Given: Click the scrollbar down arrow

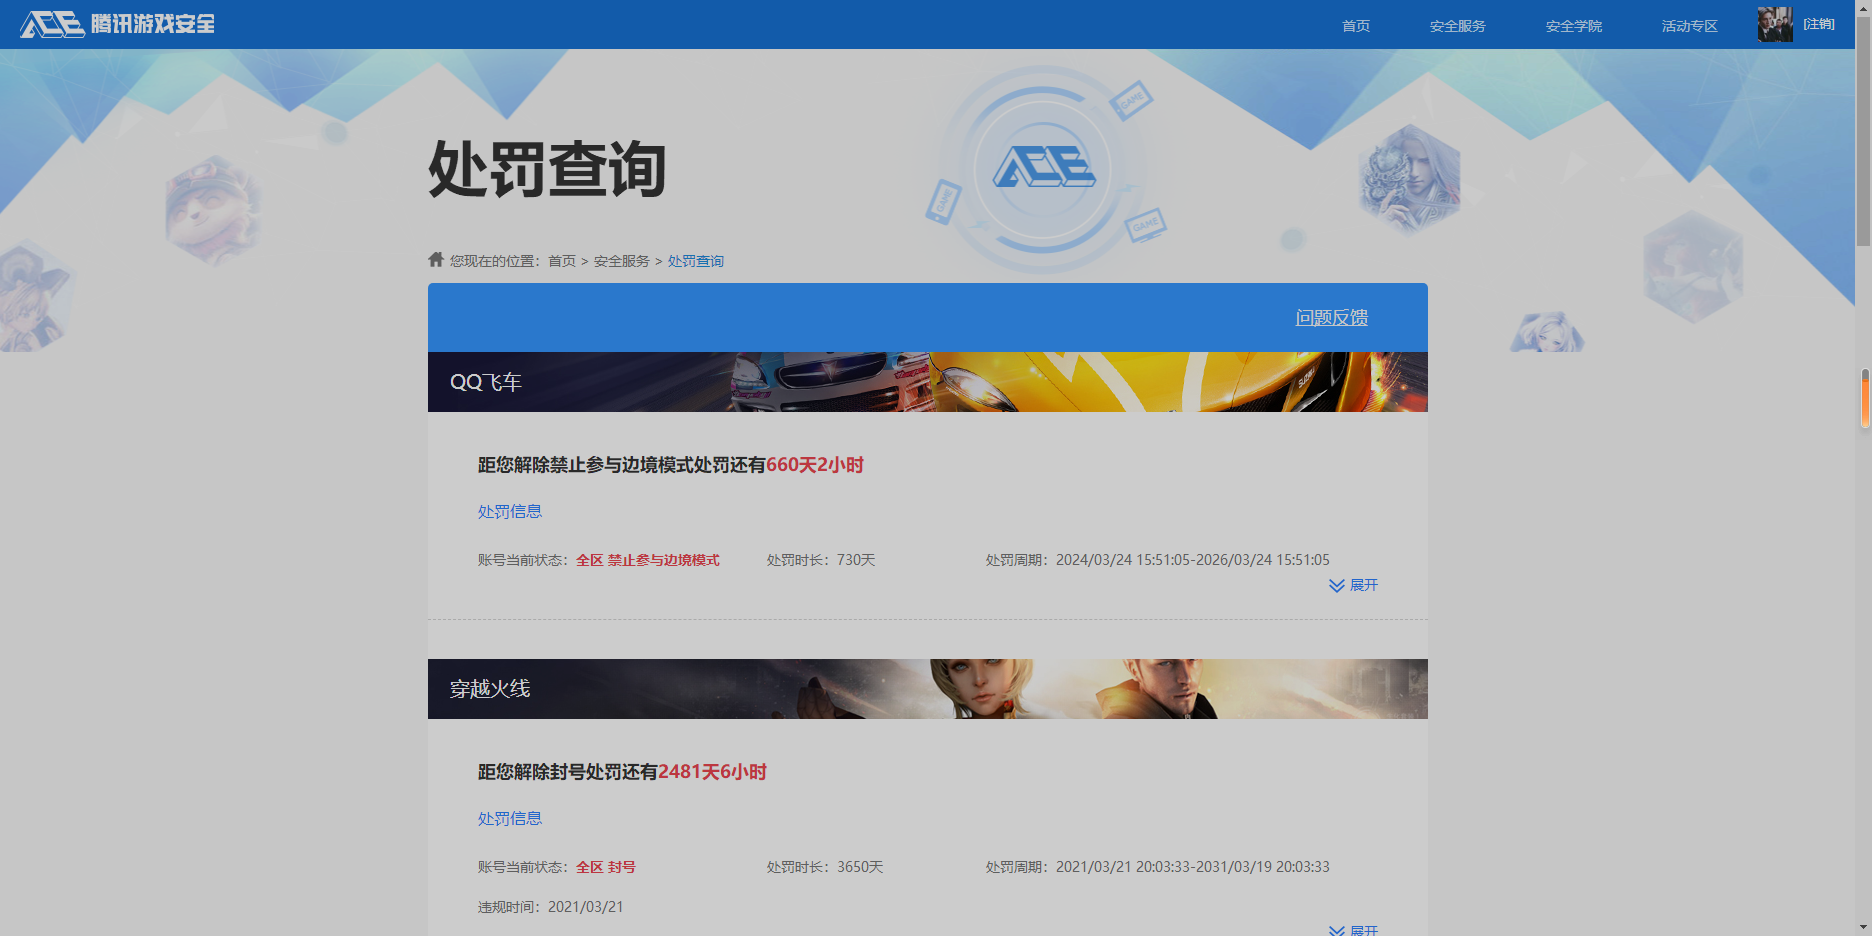Looking at the screenshot, I should pos(1864,927).
